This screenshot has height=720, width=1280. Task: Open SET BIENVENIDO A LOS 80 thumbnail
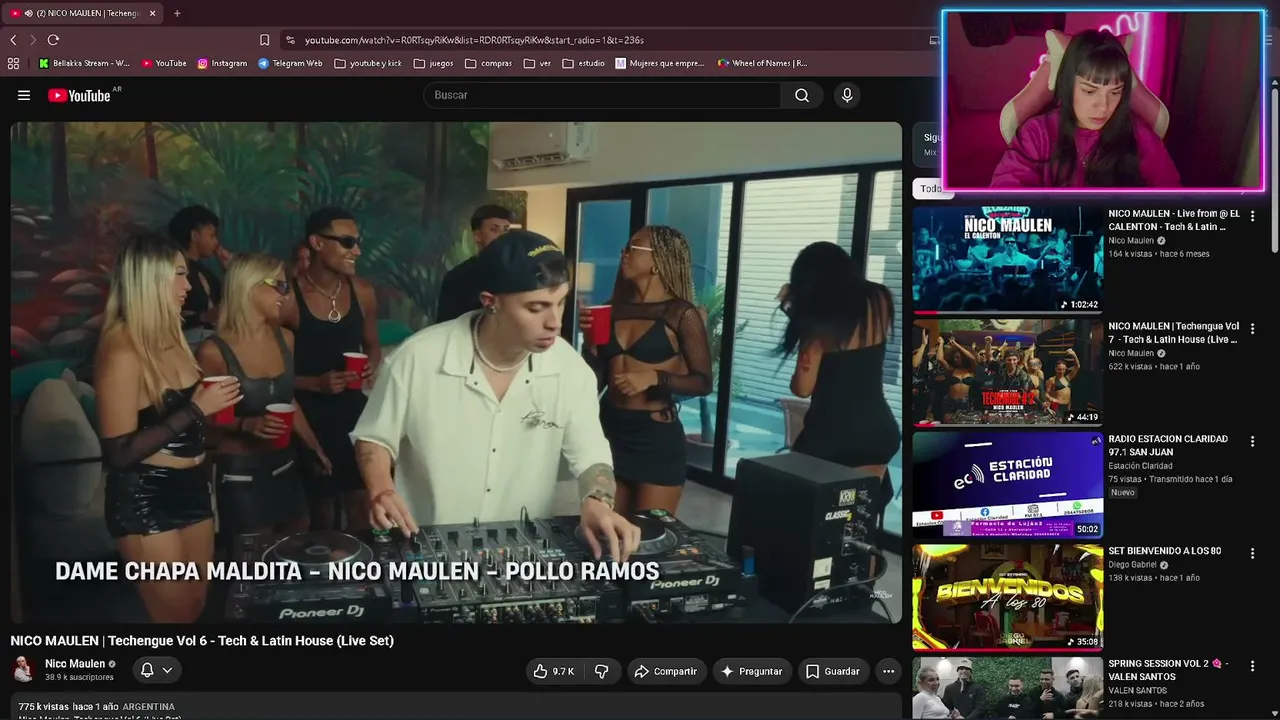click(x=1008, y=597)
